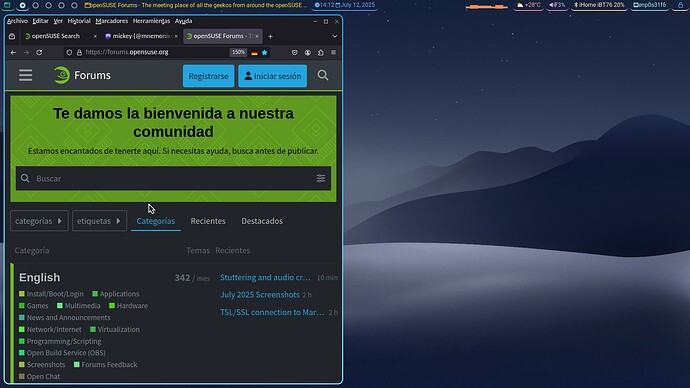Click the iHome iBT76 Bluetooth indicator

[x=599, y=5]
